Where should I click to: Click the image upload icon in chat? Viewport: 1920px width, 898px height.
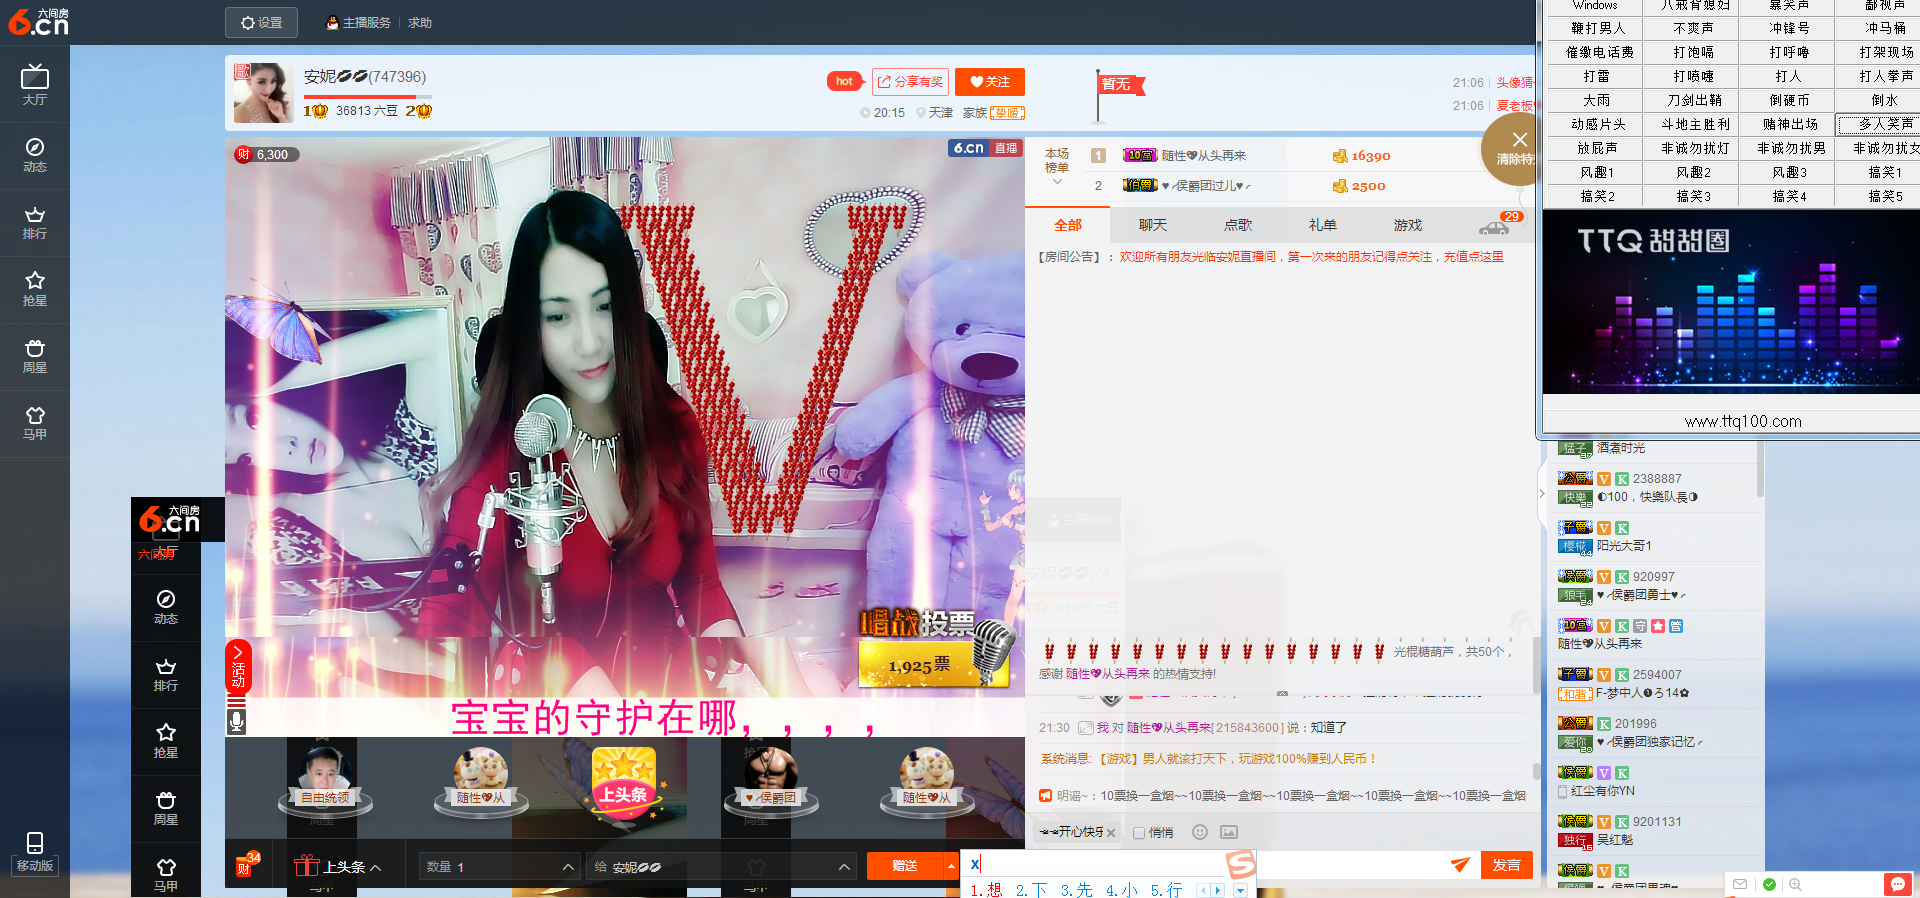(x=1229, y=832)
